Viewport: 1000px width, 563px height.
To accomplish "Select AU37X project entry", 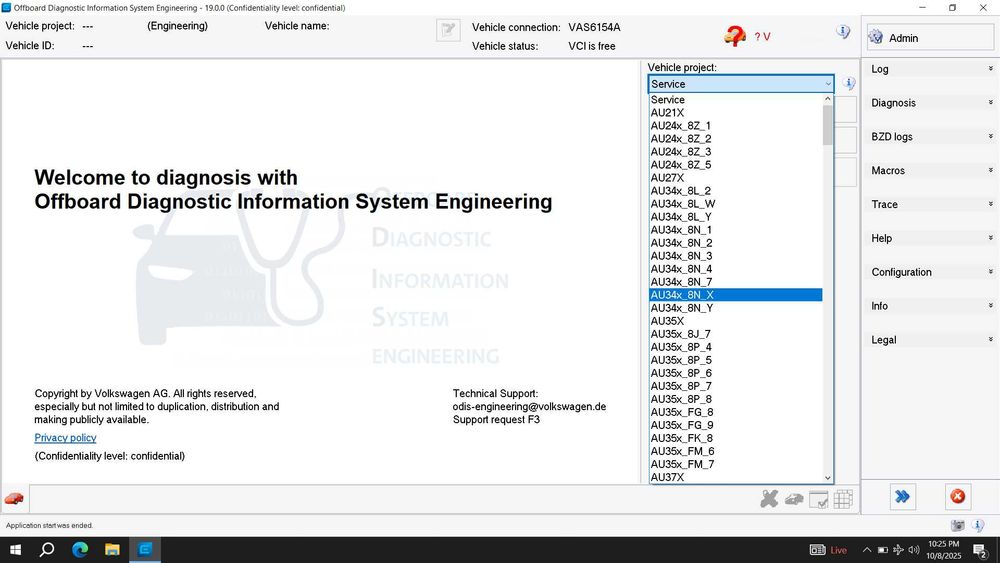I will (735, 477).
